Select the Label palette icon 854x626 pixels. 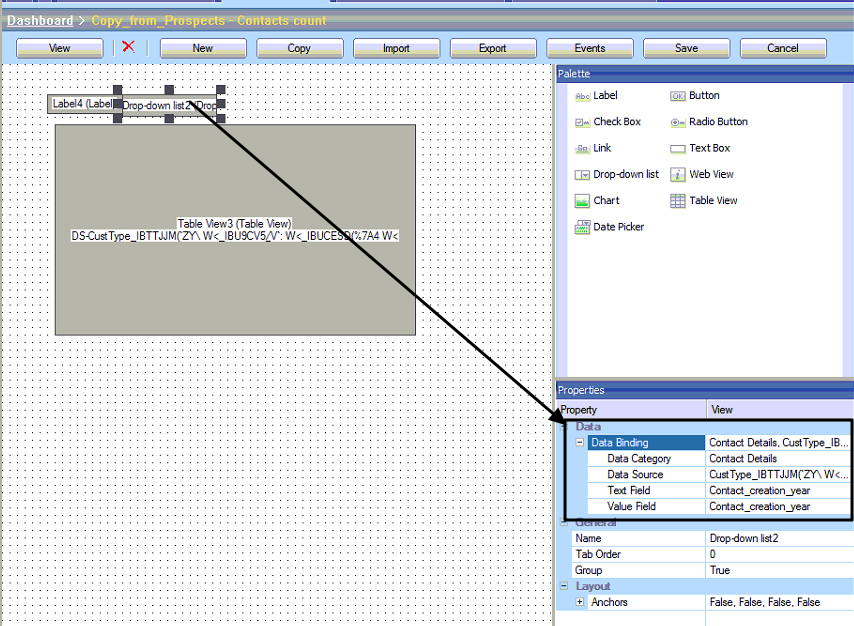point(584,95)
